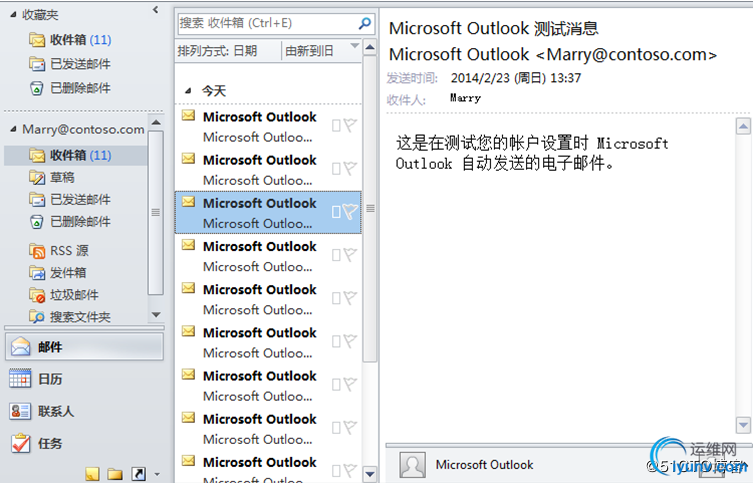The height and width of the screenshot is (483, 753).
Task: Click message list scroll-up arrow
Action: [x=370, y=48]
